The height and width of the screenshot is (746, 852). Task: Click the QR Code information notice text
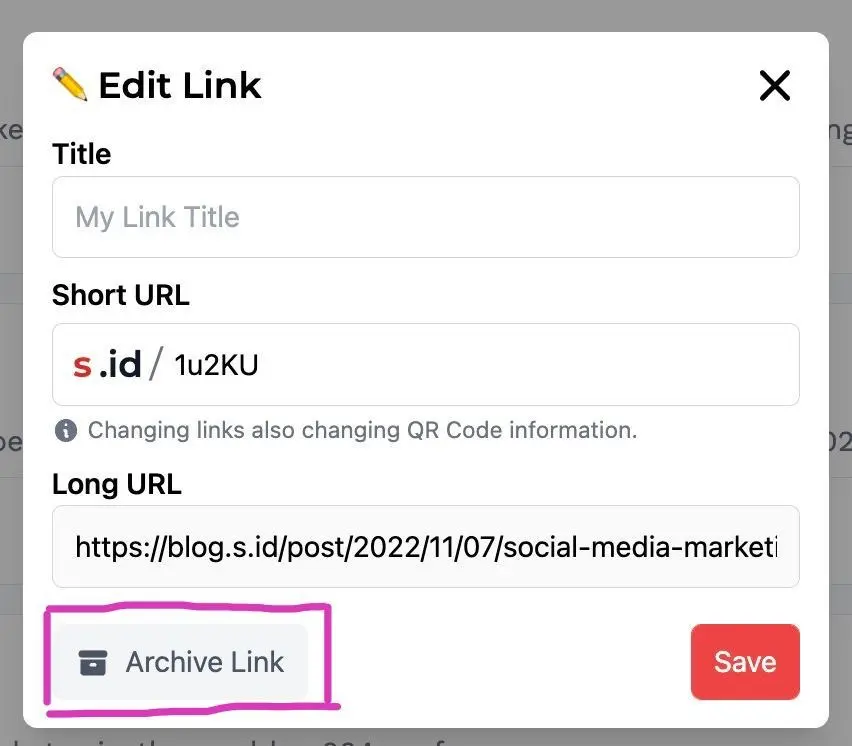(362, 431)
